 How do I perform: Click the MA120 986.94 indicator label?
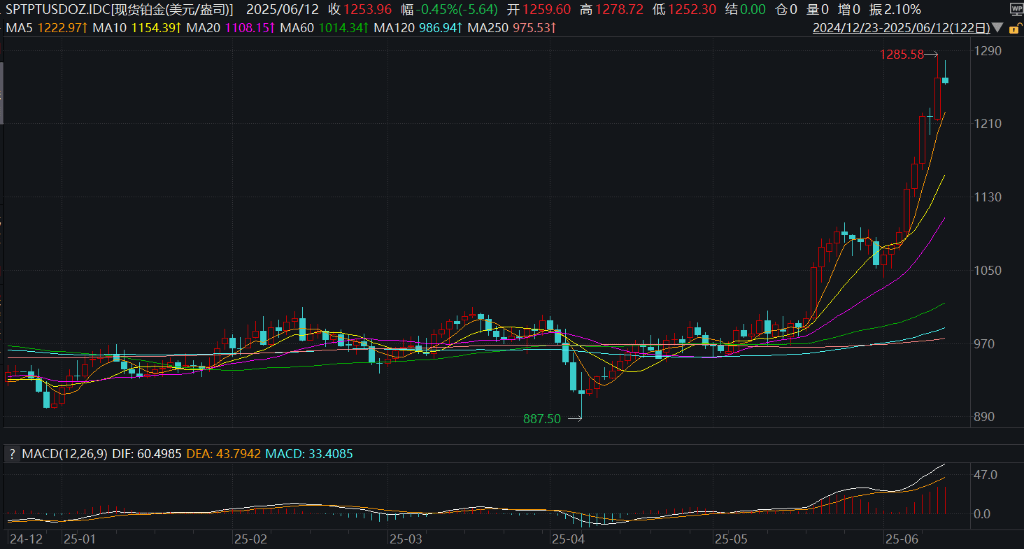419,28
